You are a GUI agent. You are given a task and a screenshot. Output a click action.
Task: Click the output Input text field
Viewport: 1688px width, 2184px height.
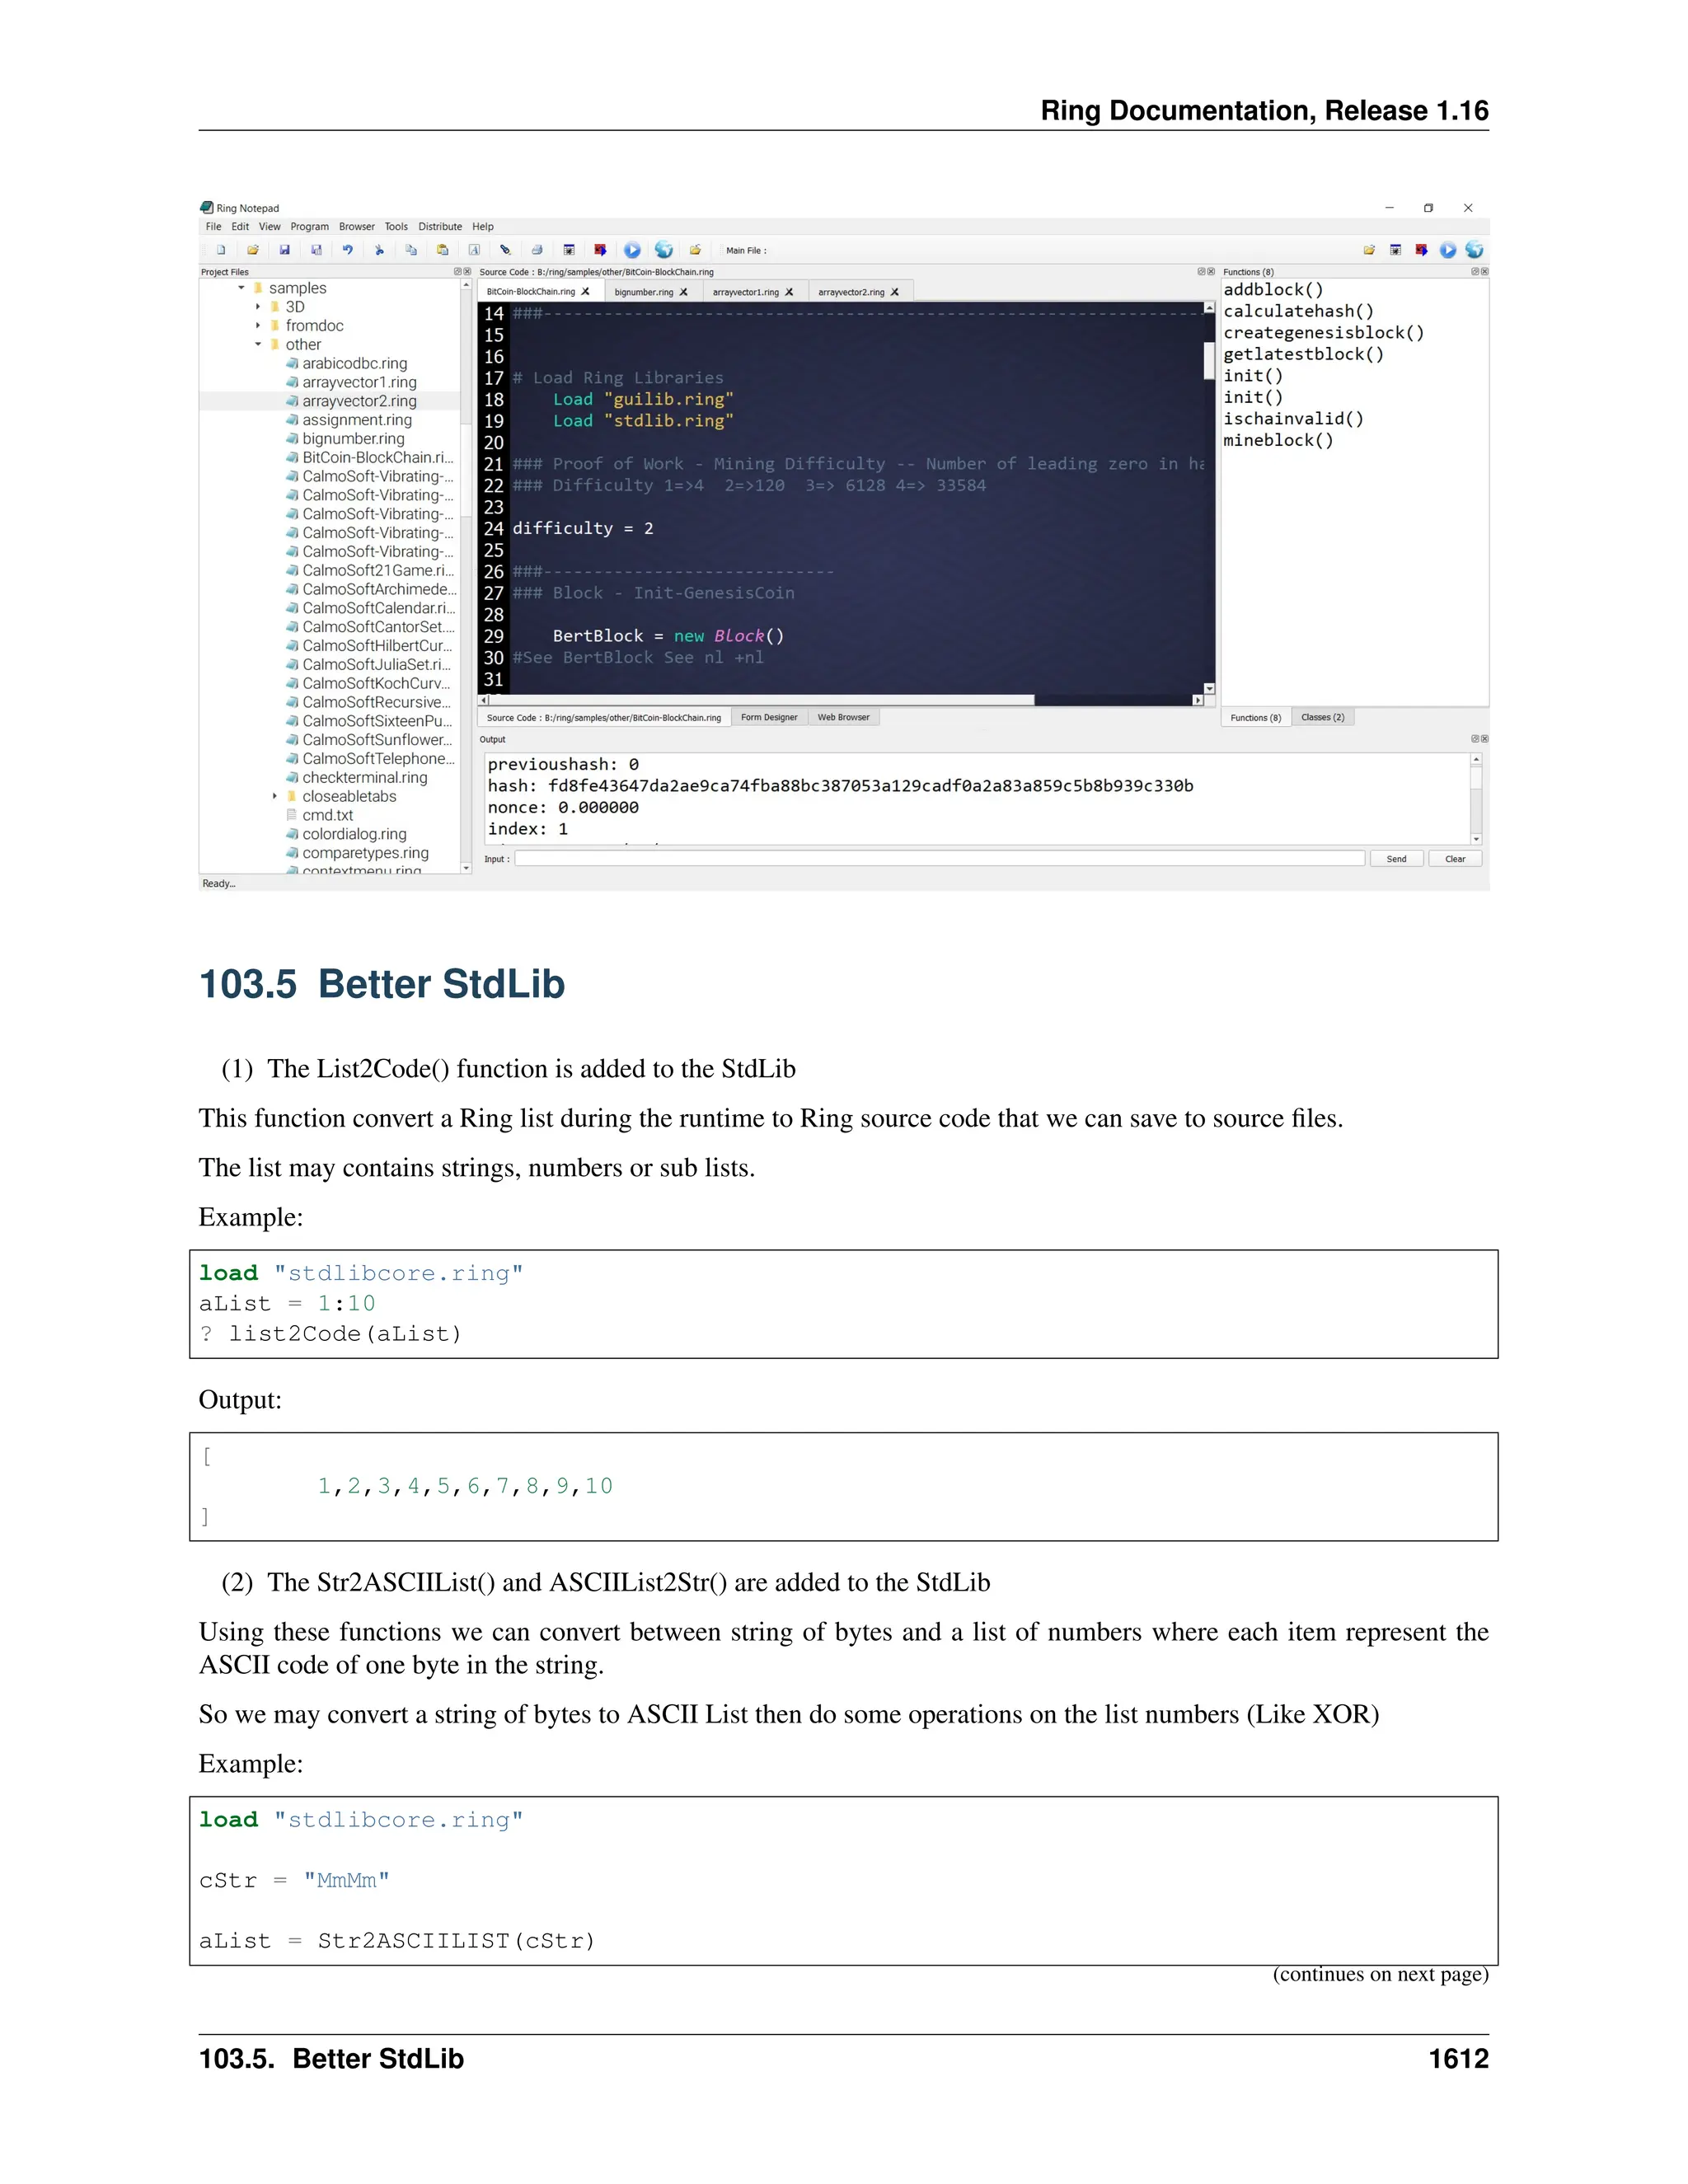pyautogui.click(x=938, y=859)
